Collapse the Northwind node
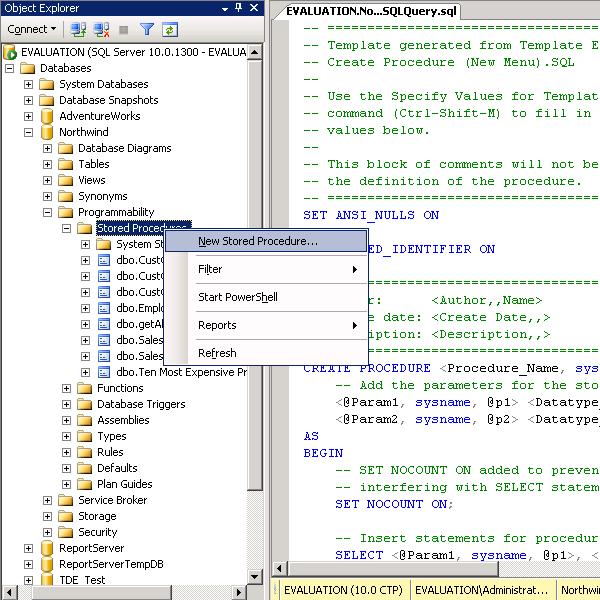This screenshot has height=600, width=600. pyautogui.click(x=28, y=132)
